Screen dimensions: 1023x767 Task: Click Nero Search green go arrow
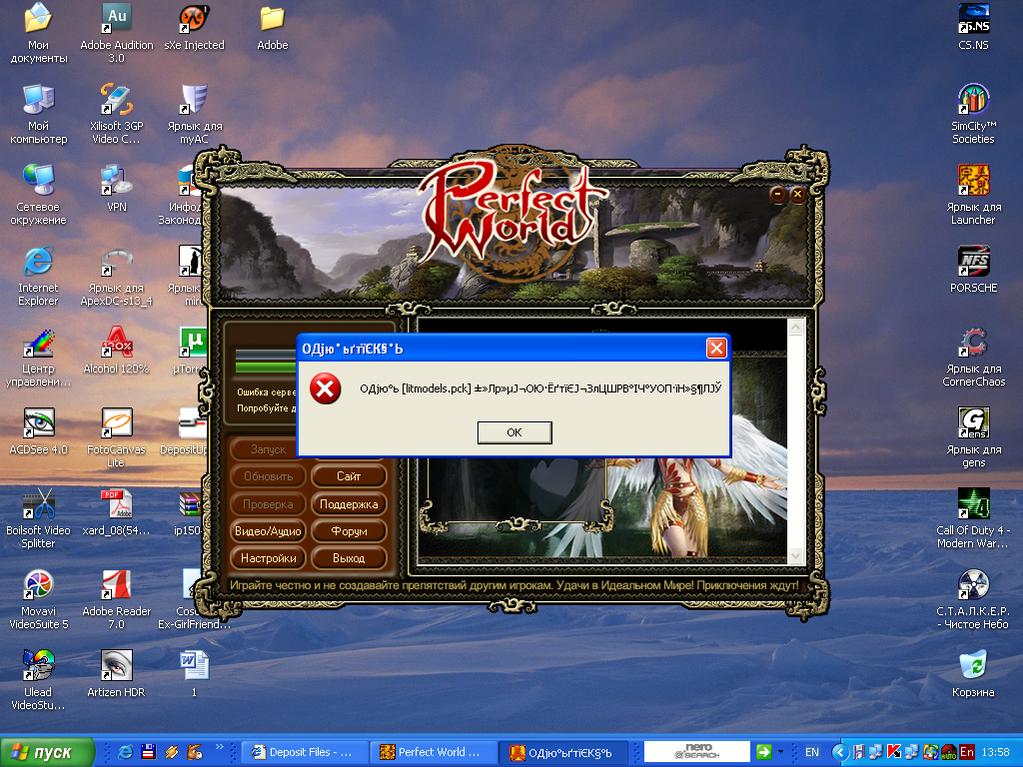[x=764, y=752]
